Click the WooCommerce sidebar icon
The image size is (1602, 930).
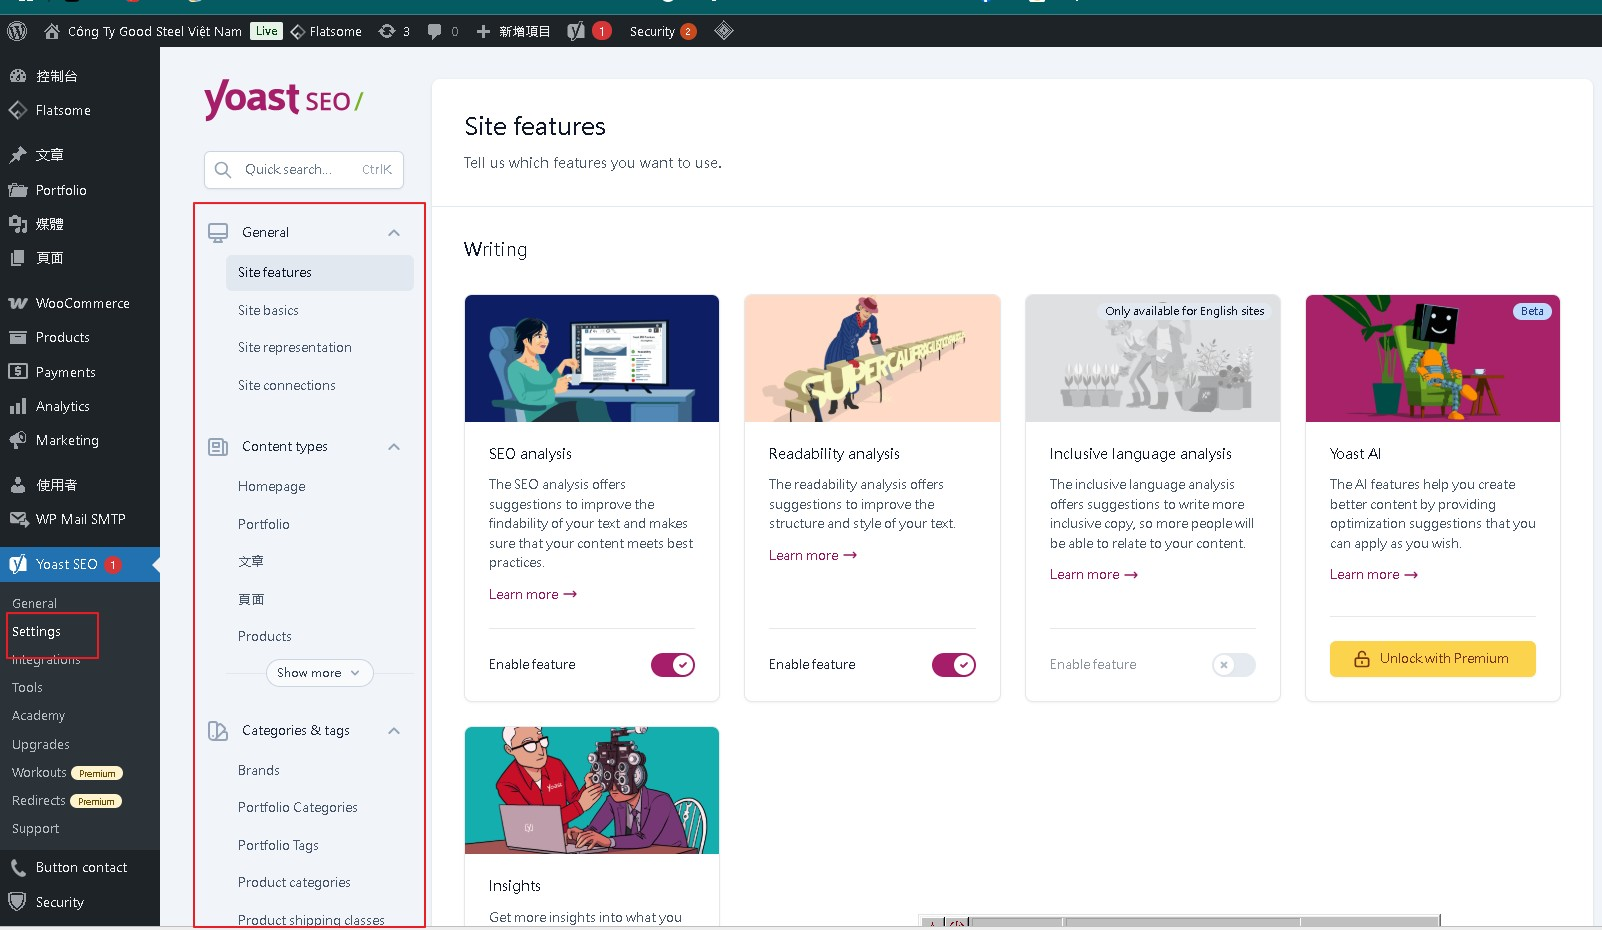coord(18,303)
